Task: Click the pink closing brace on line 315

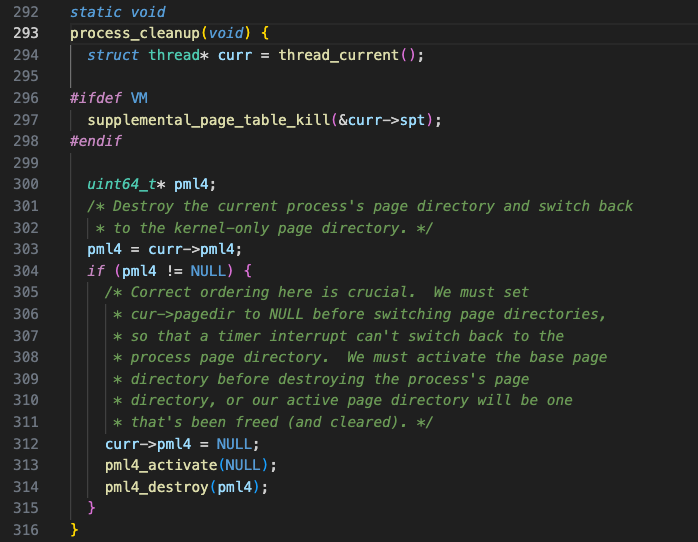Action: (x=92, y=508)
